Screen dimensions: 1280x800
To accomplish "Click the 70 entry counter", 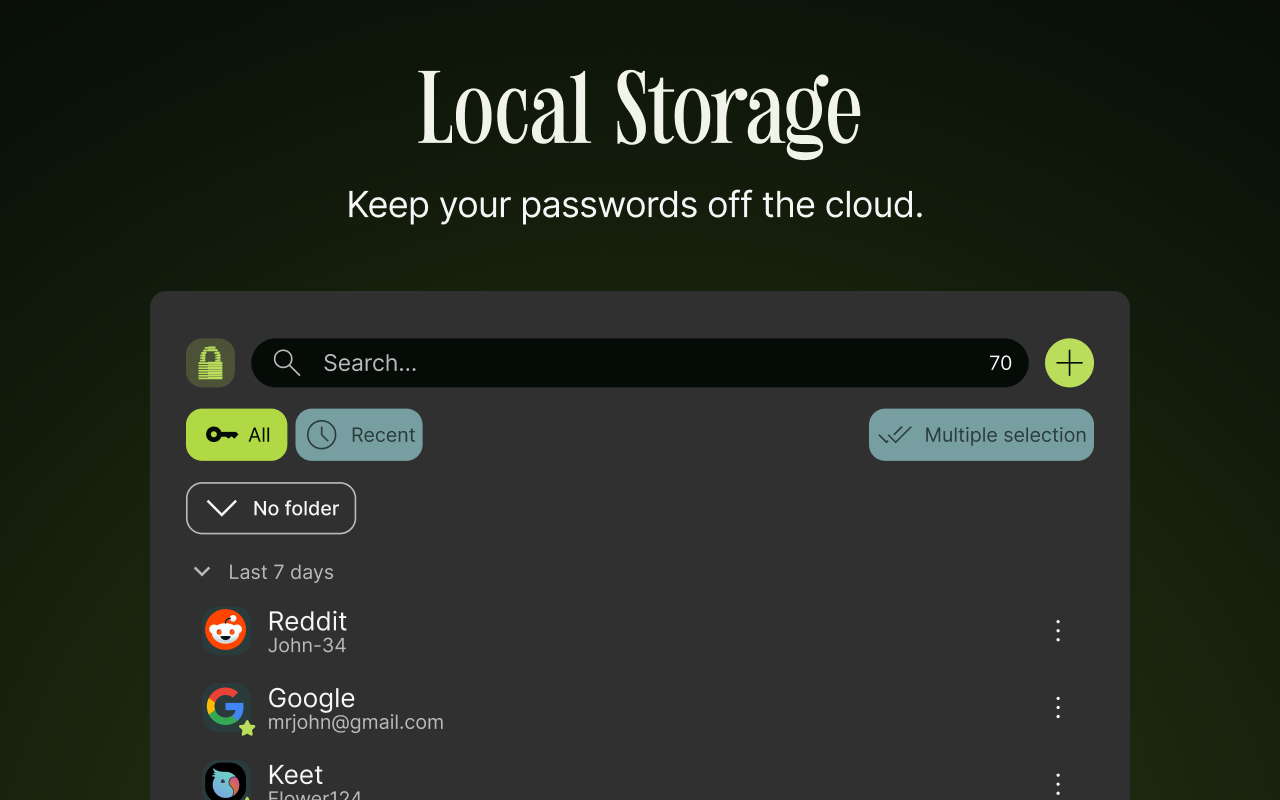I will pyautogui.click(x=1000, y=363).
